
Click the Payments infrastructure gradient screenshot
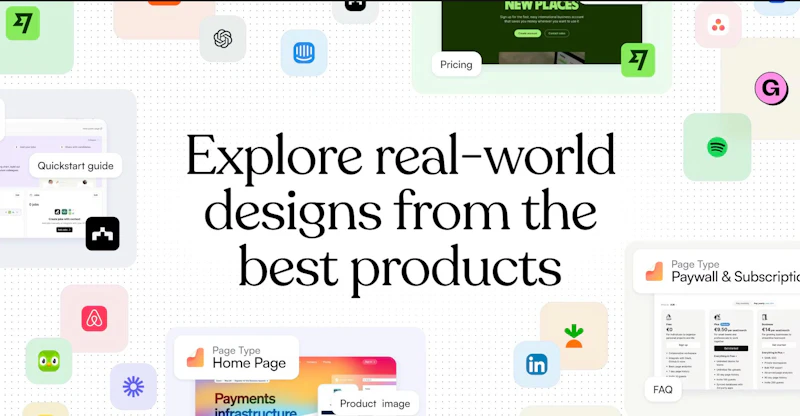coord(295,386)
